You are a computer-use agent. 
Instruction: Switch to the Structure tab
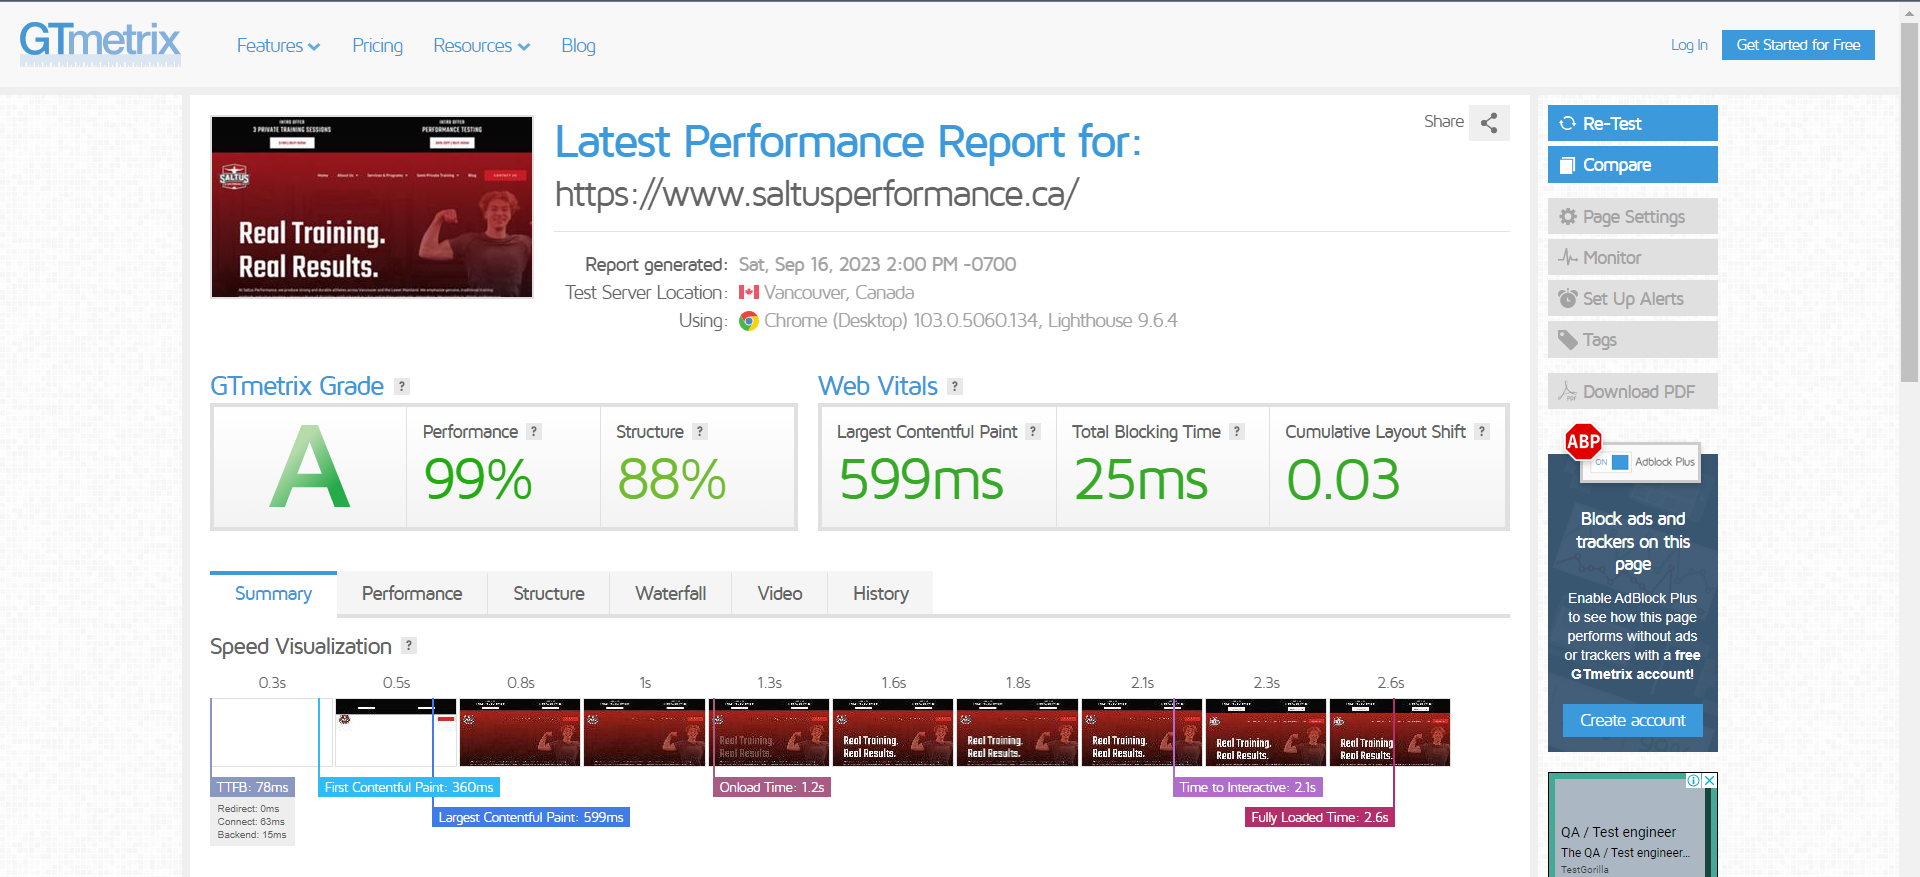[549, 594]
